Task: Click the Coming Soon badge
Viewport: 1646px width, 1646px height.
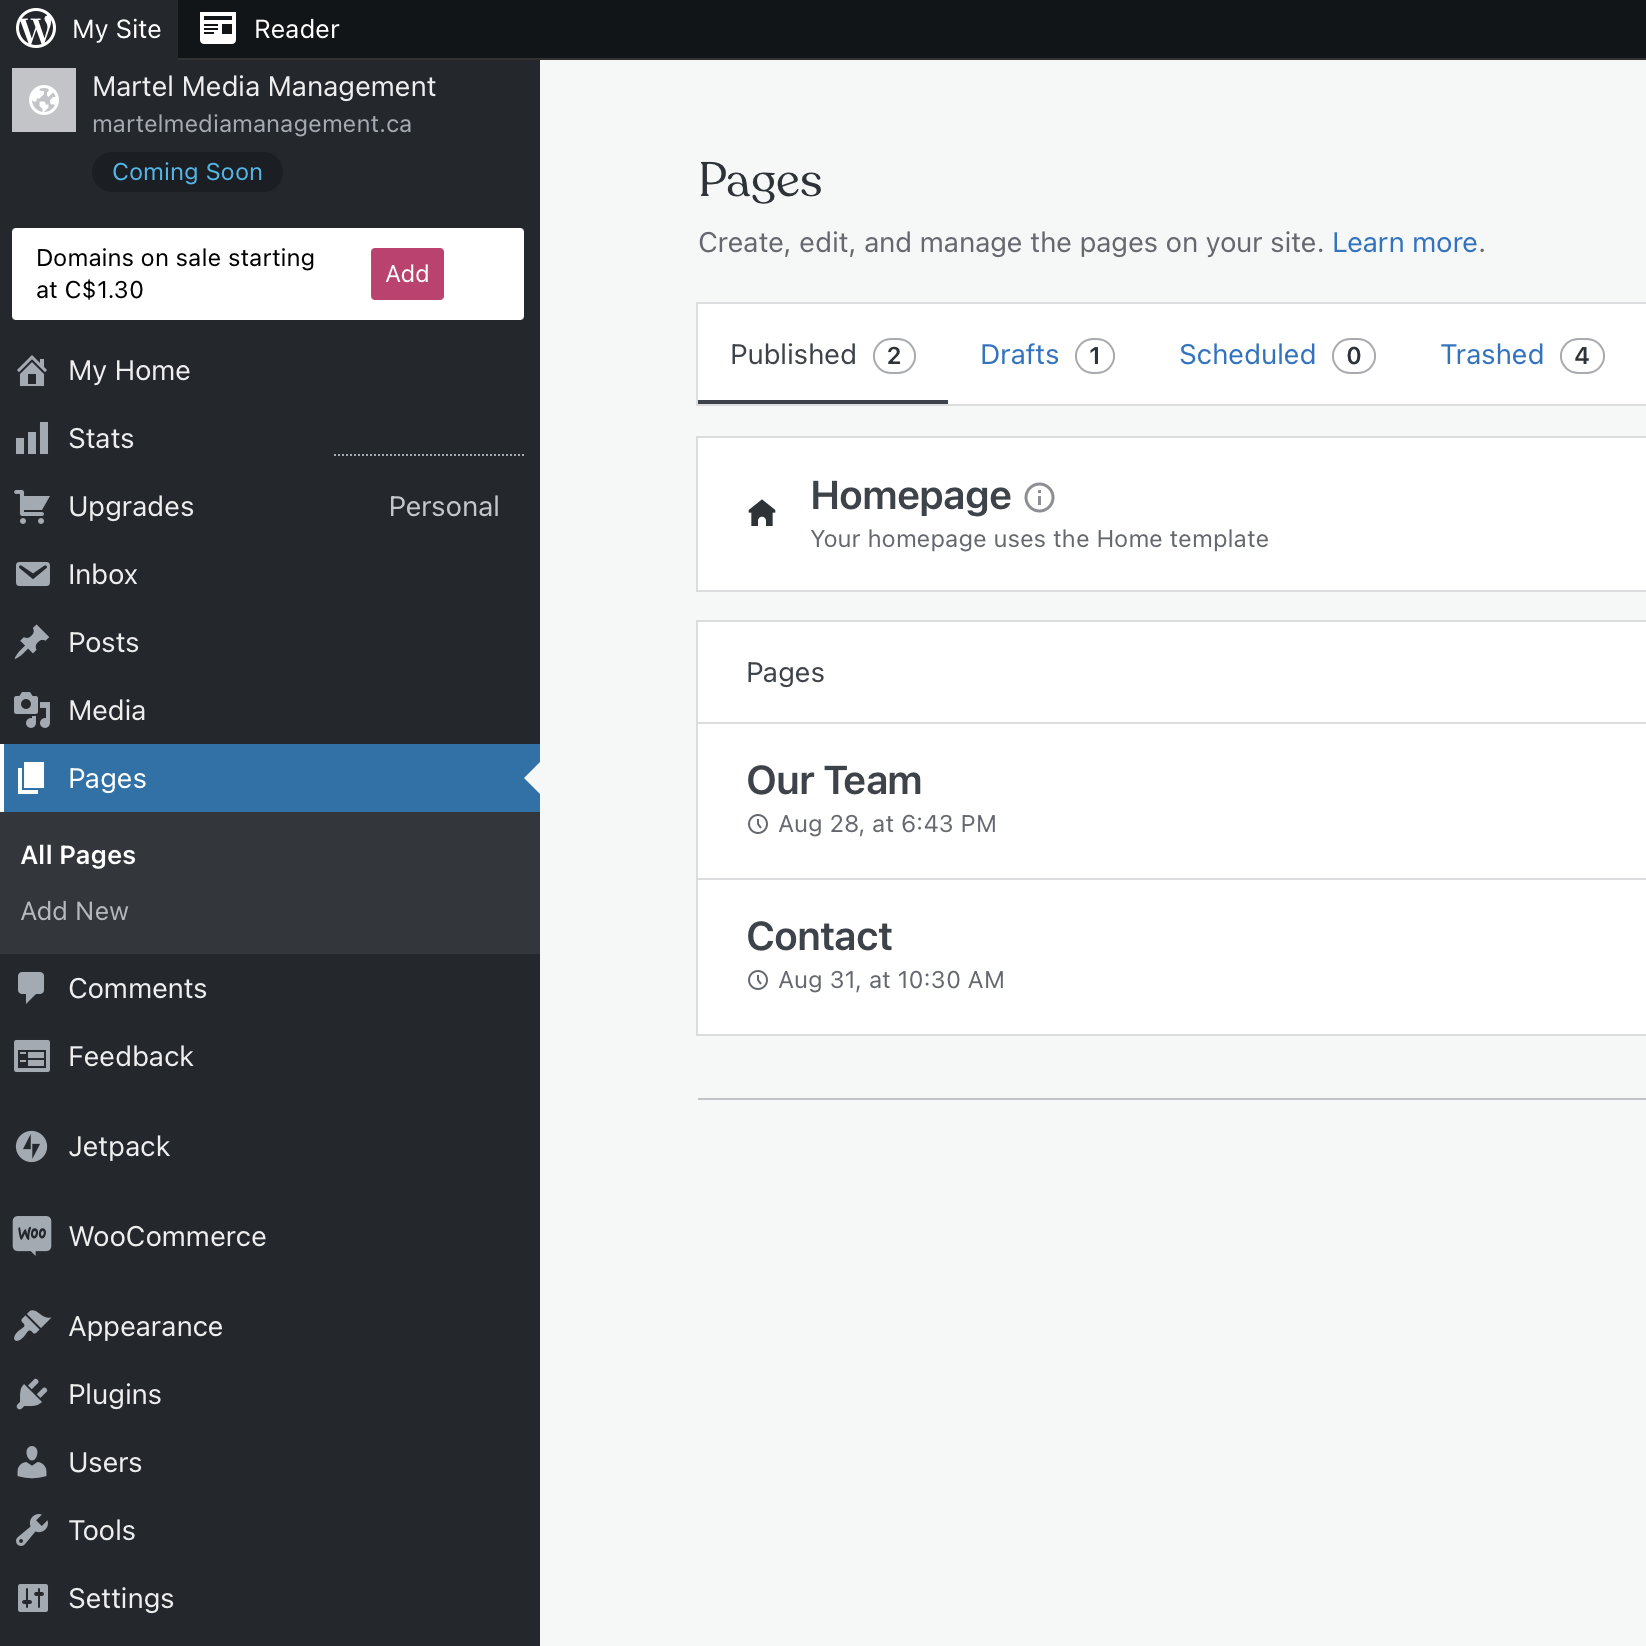Action: (187, 172)
